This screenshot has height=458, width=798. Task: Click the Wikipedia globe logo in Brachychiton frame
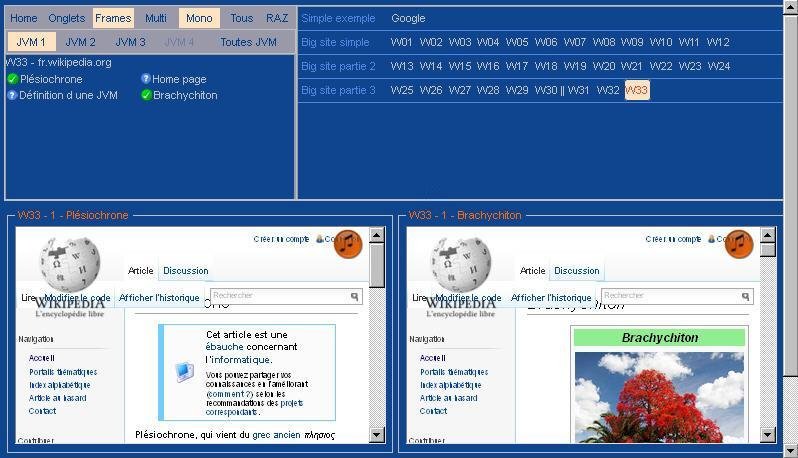click(461, 265)
